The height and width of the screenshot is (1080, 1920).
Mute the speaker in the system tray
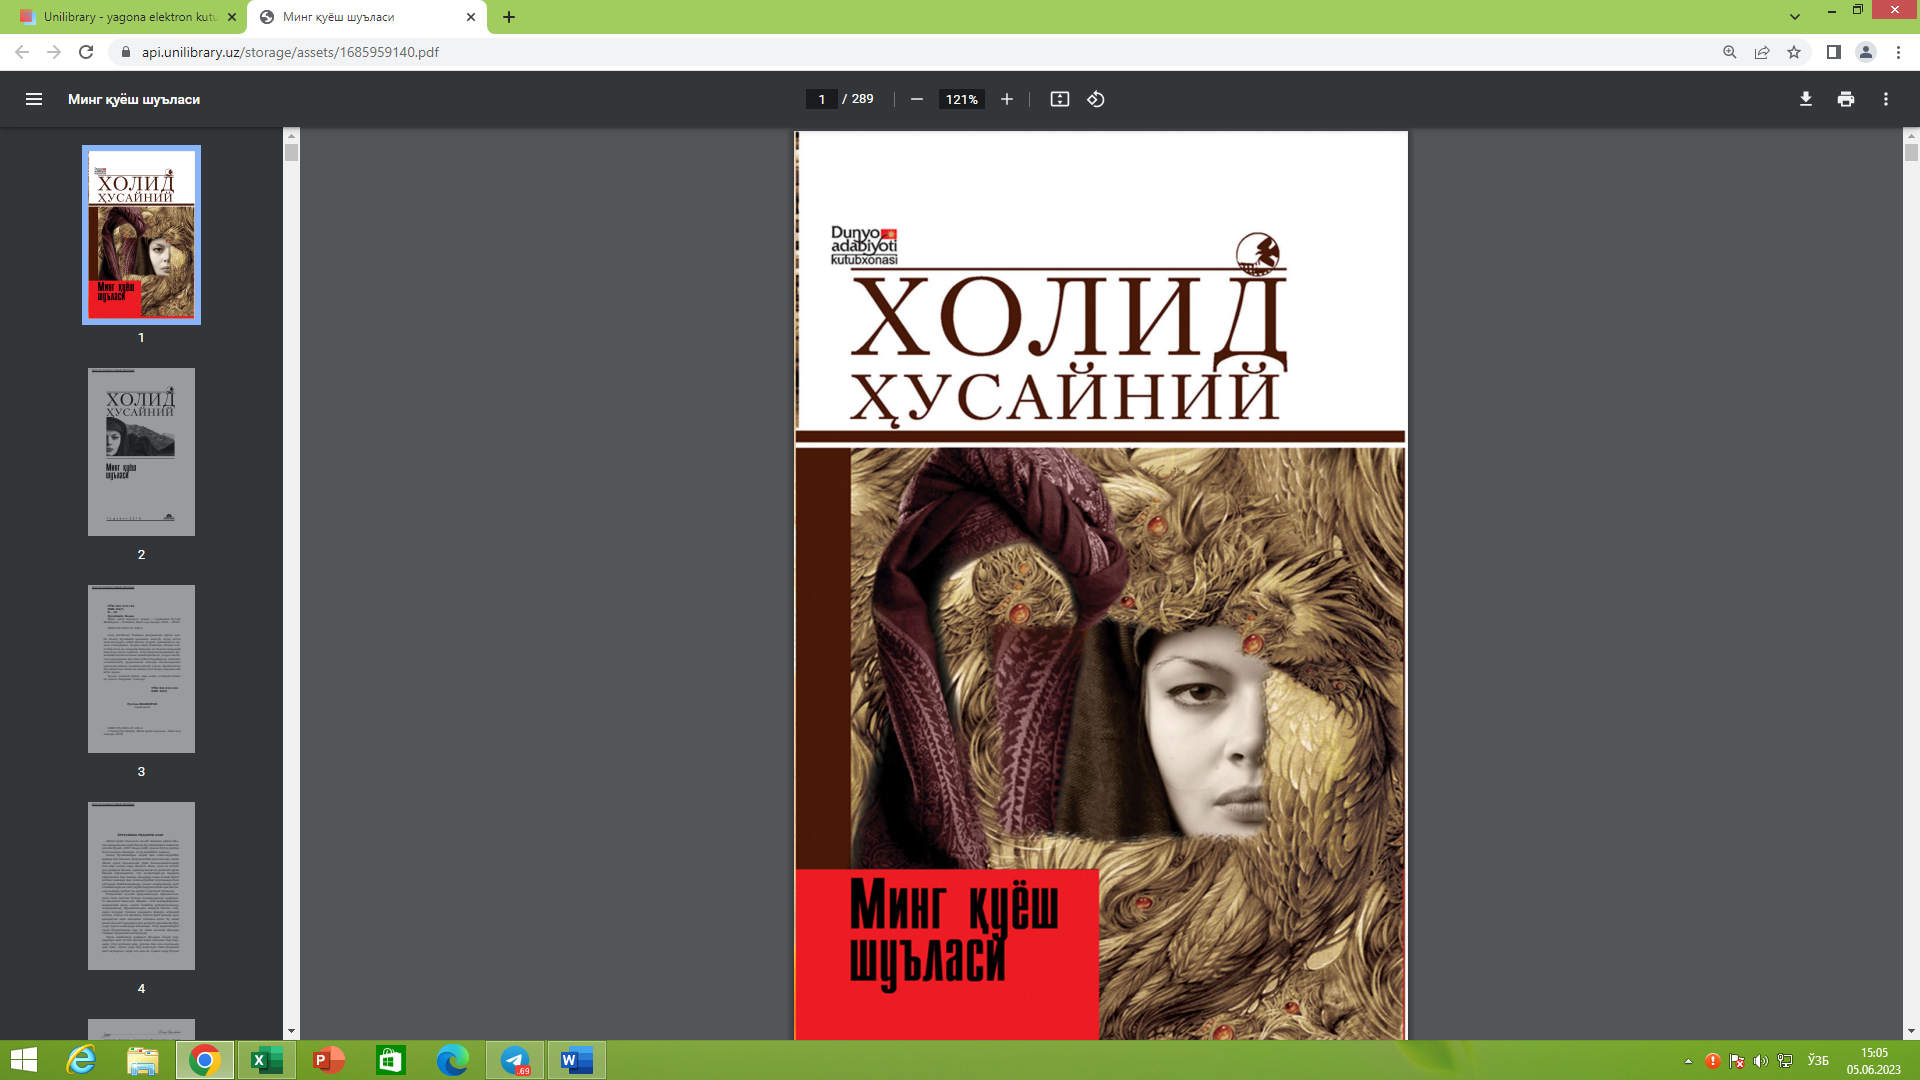pos(1762,1059)
